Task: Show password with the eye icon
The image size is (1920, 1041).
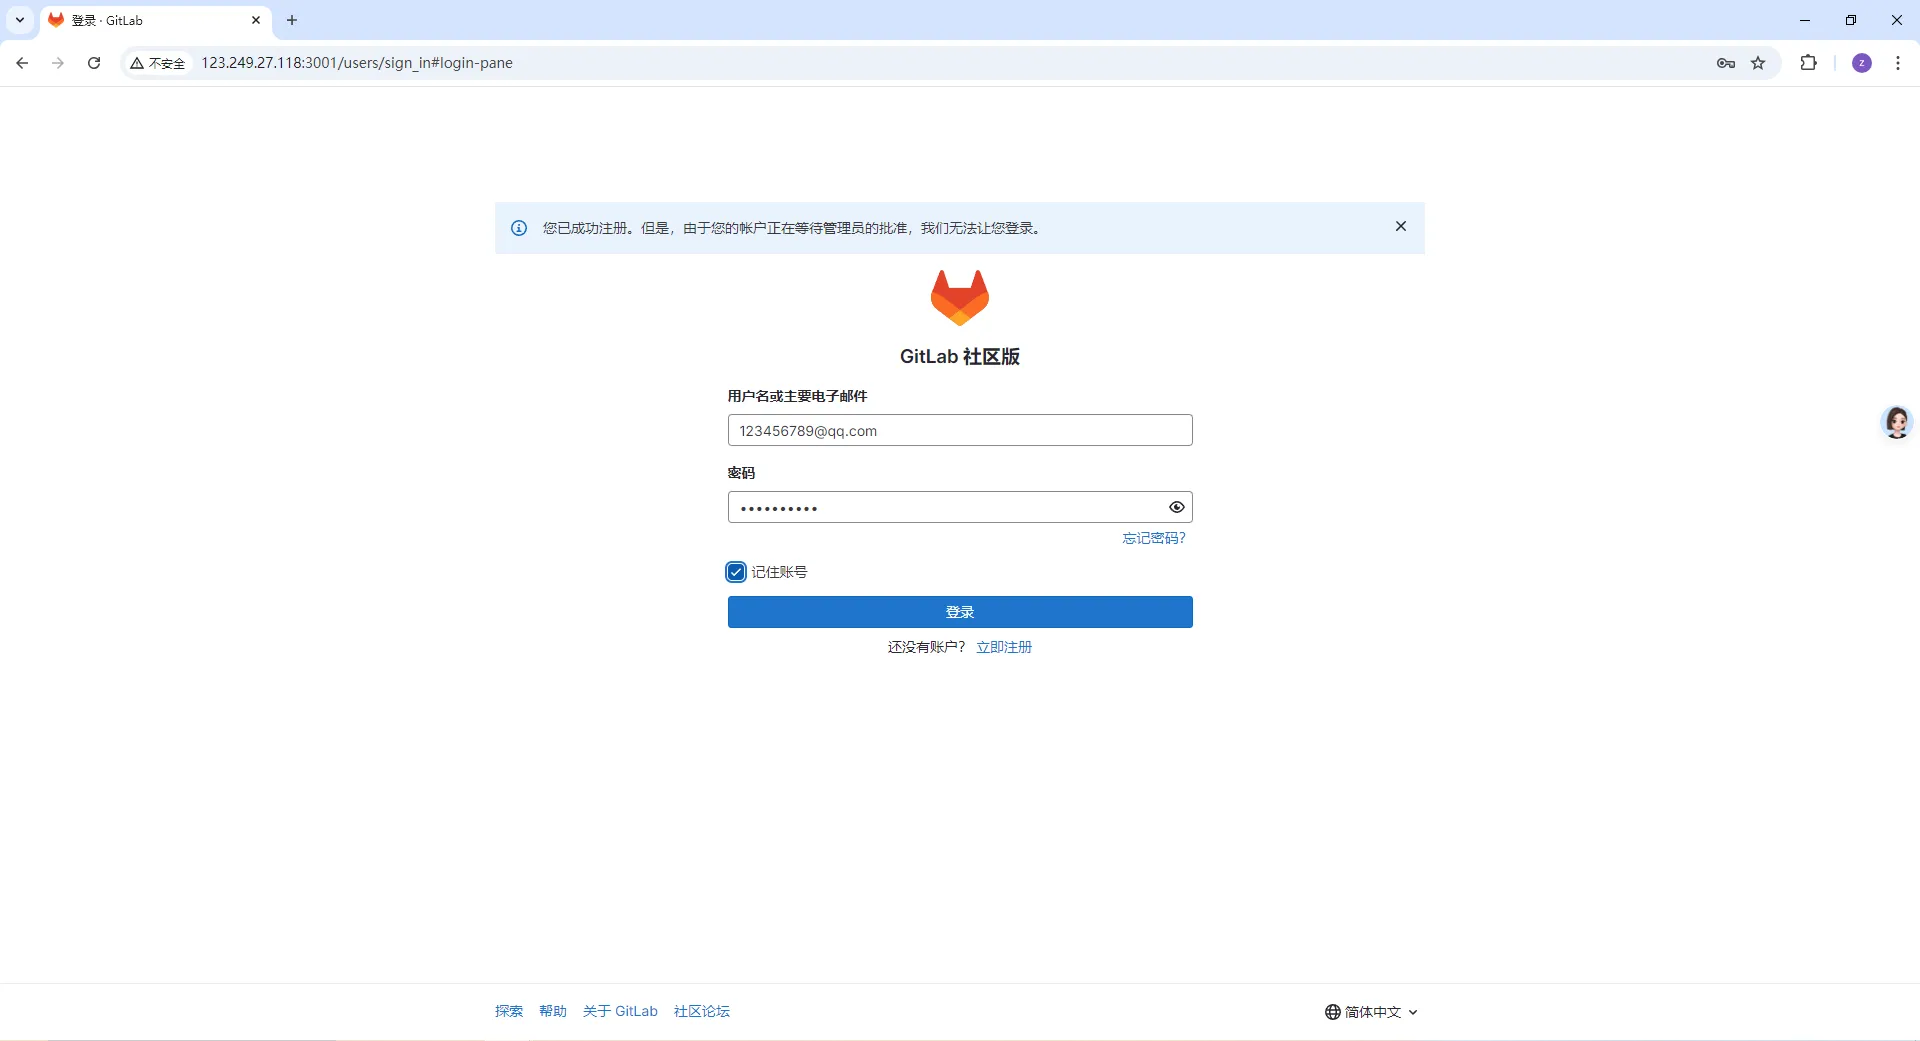Action: click(x=1177, y=507)
